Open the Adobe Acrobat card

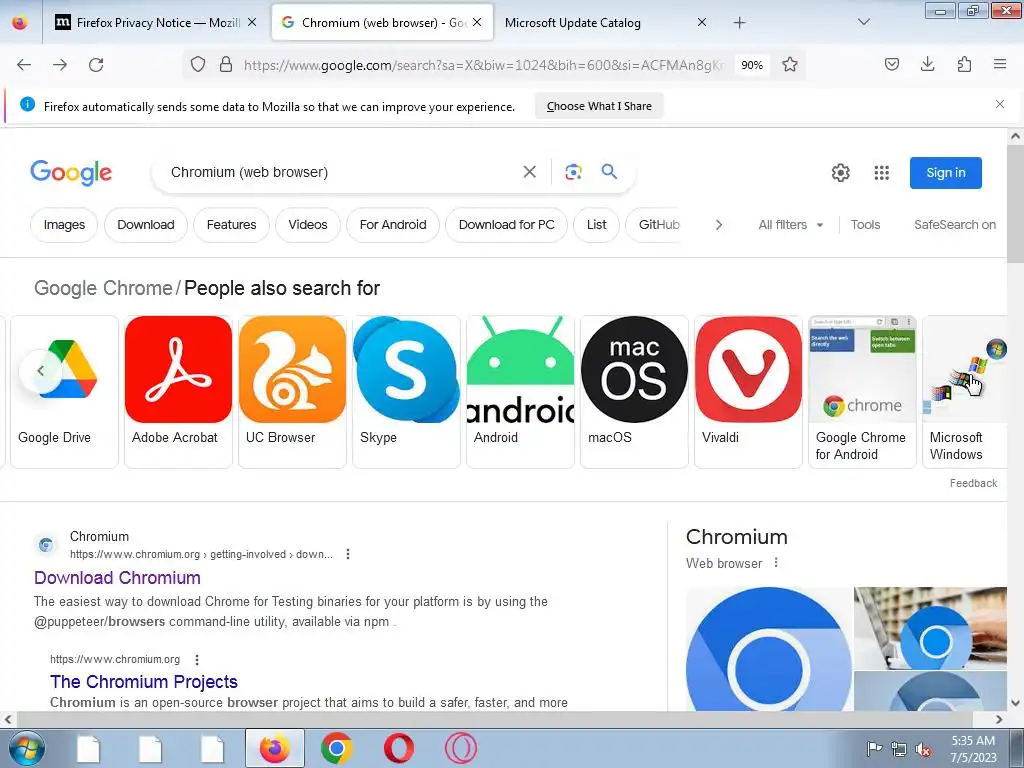(178, 392)
